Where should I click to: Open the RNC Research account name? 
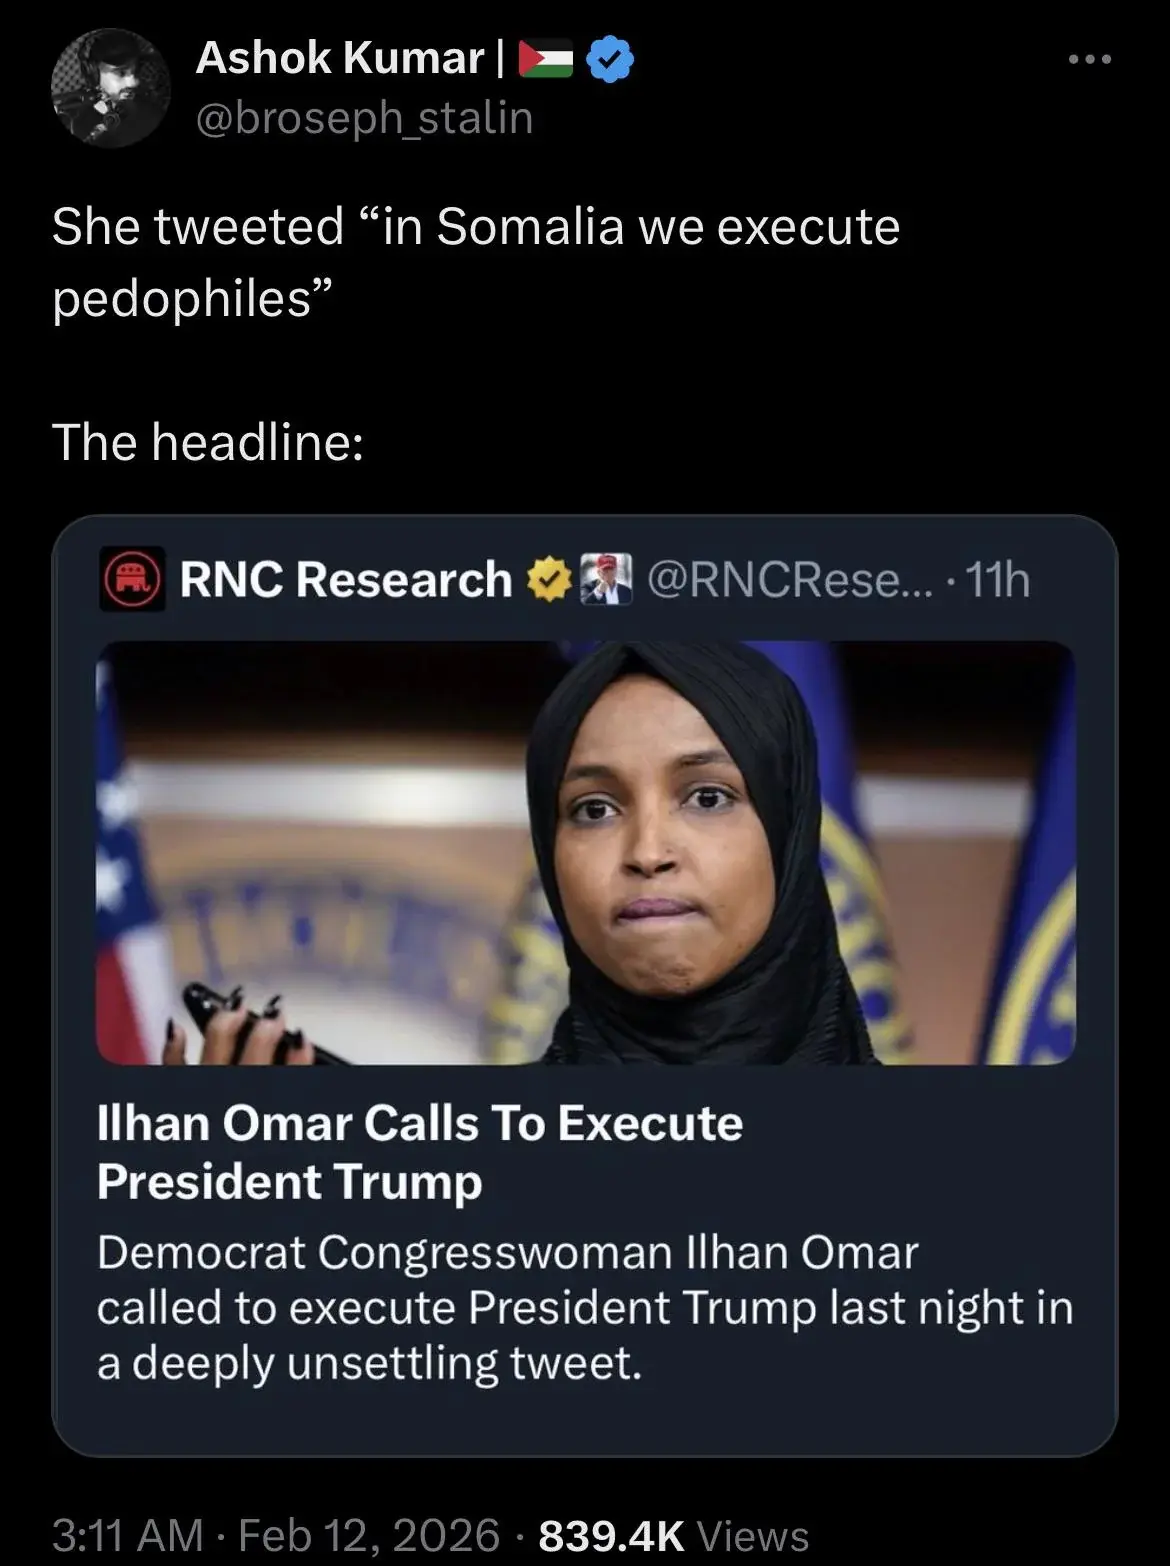pos(345,579)
